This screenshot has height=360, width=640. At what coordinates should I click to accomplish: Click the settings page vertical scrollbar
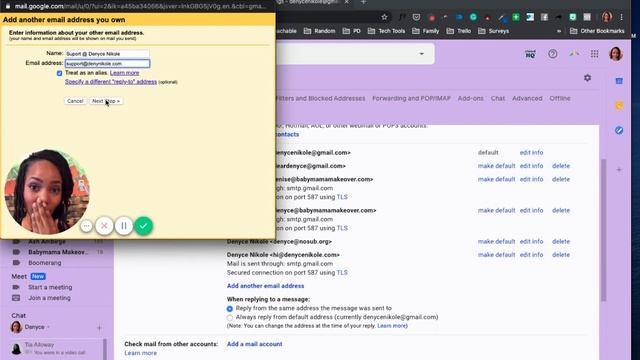pyautogui.click(x=604, y=231)
